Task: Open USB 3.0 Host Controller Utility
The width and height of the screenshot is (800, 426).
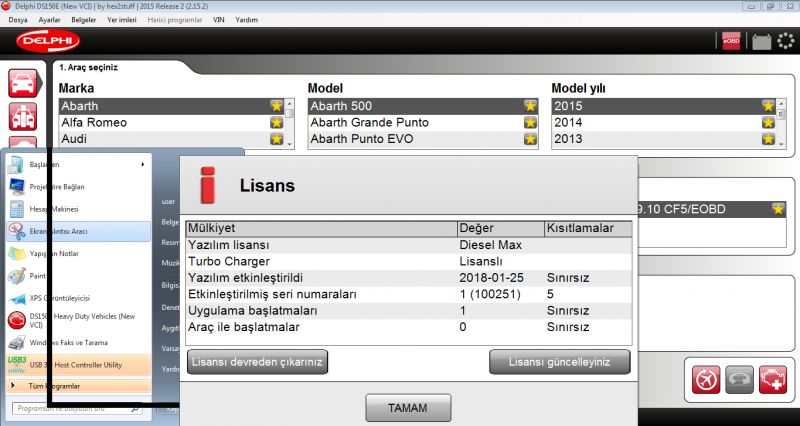Action: (x=79, y=365)
